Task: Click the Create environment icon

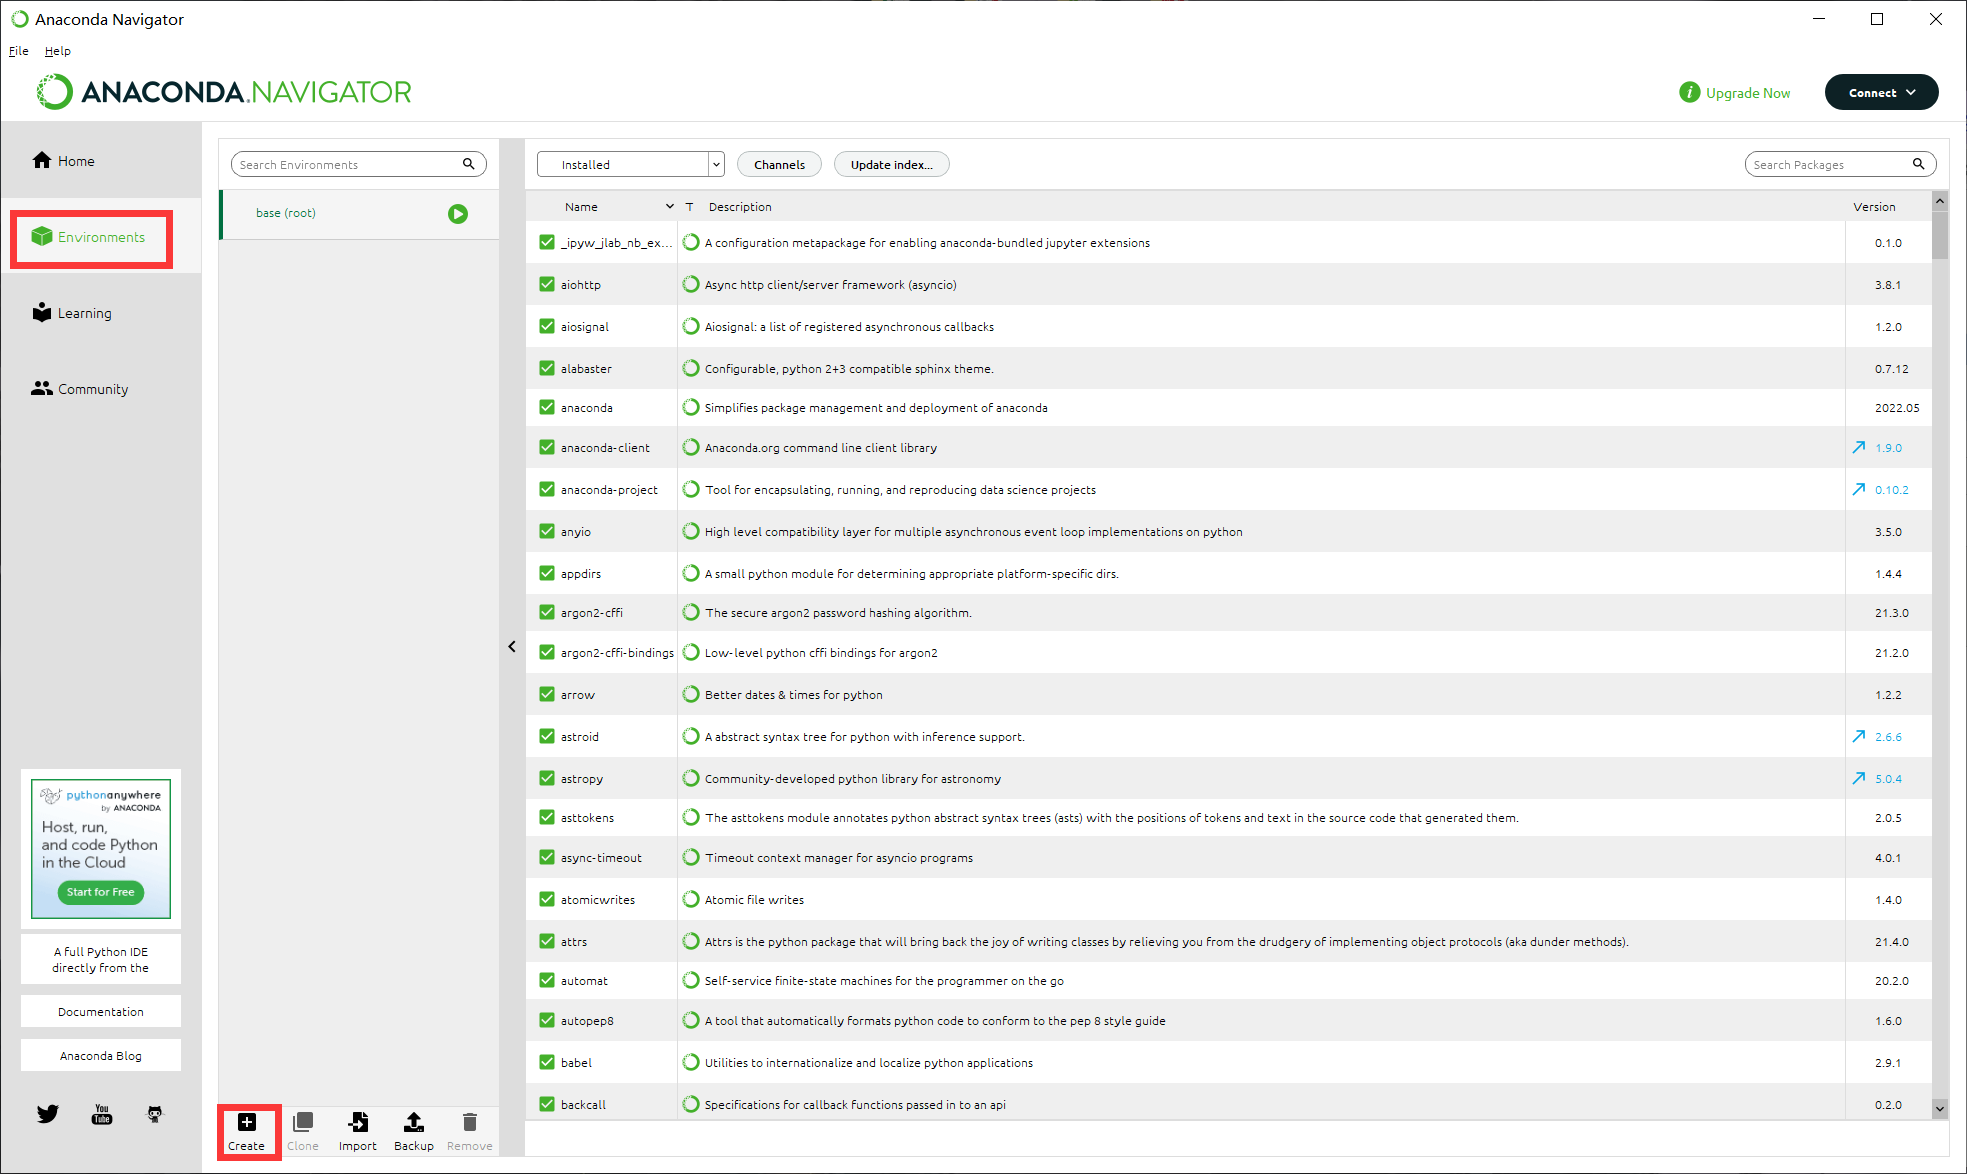Action: 247,1122
